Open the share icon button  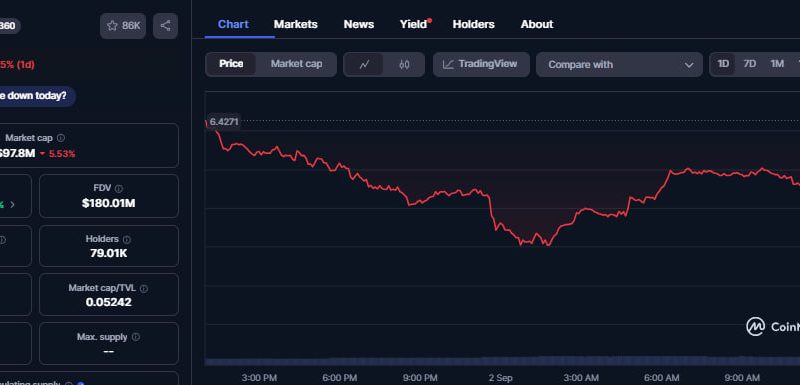click(x=165, y=26)
